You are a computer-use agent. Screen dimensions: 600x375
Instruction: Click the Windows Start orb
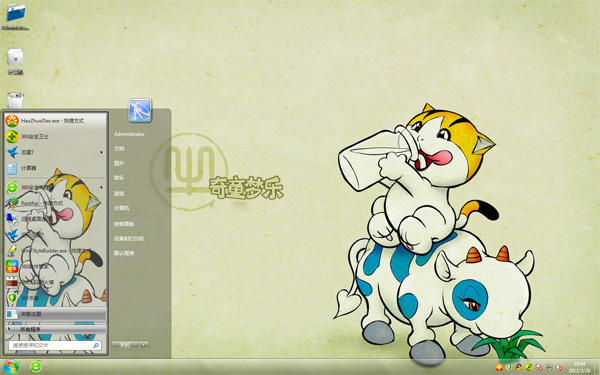(x=11, y=367)
